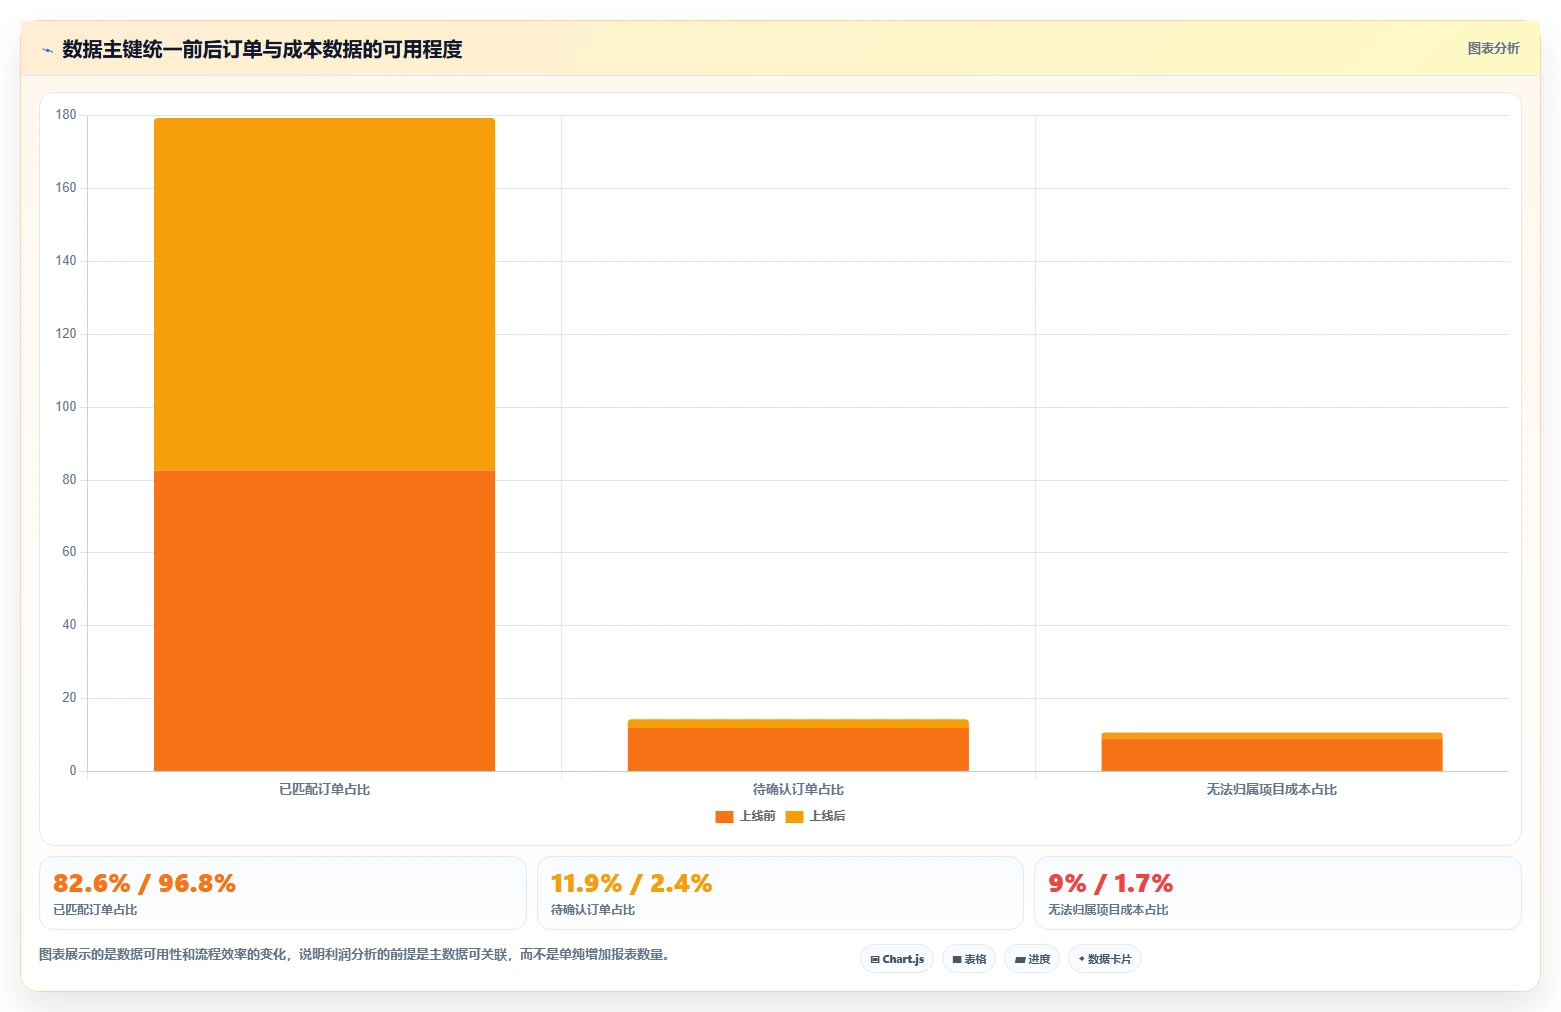Image resolution: width=1561 pixels, height=1012 pixels.
Task: Click the chart icon beside the title
Action: (x=47, y=50)
